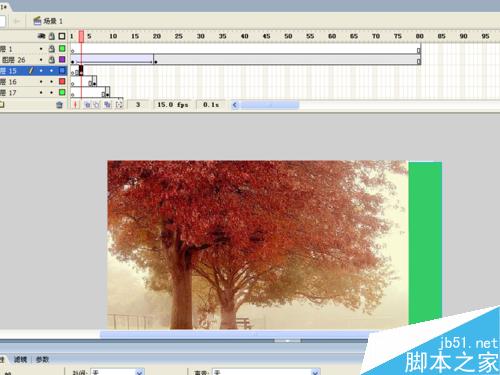The width and height of the screenshot is (500, 375).
Task: Toggle lock dot of layer 17
Action: point(51,93)
